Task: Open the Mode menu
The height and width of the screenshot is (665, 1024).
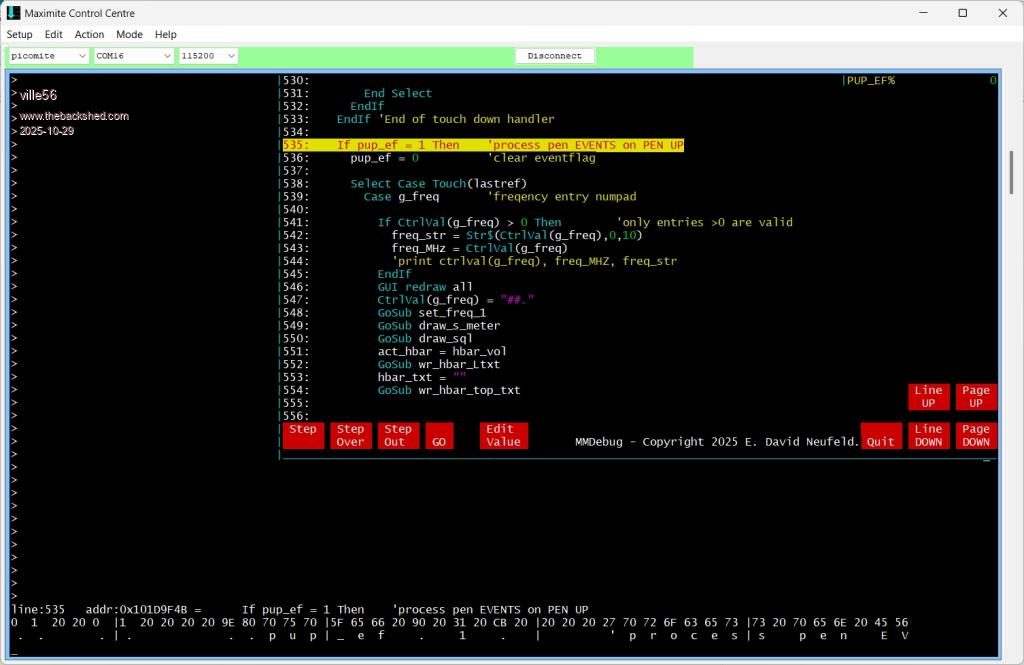Action: [x=129, y=34]
